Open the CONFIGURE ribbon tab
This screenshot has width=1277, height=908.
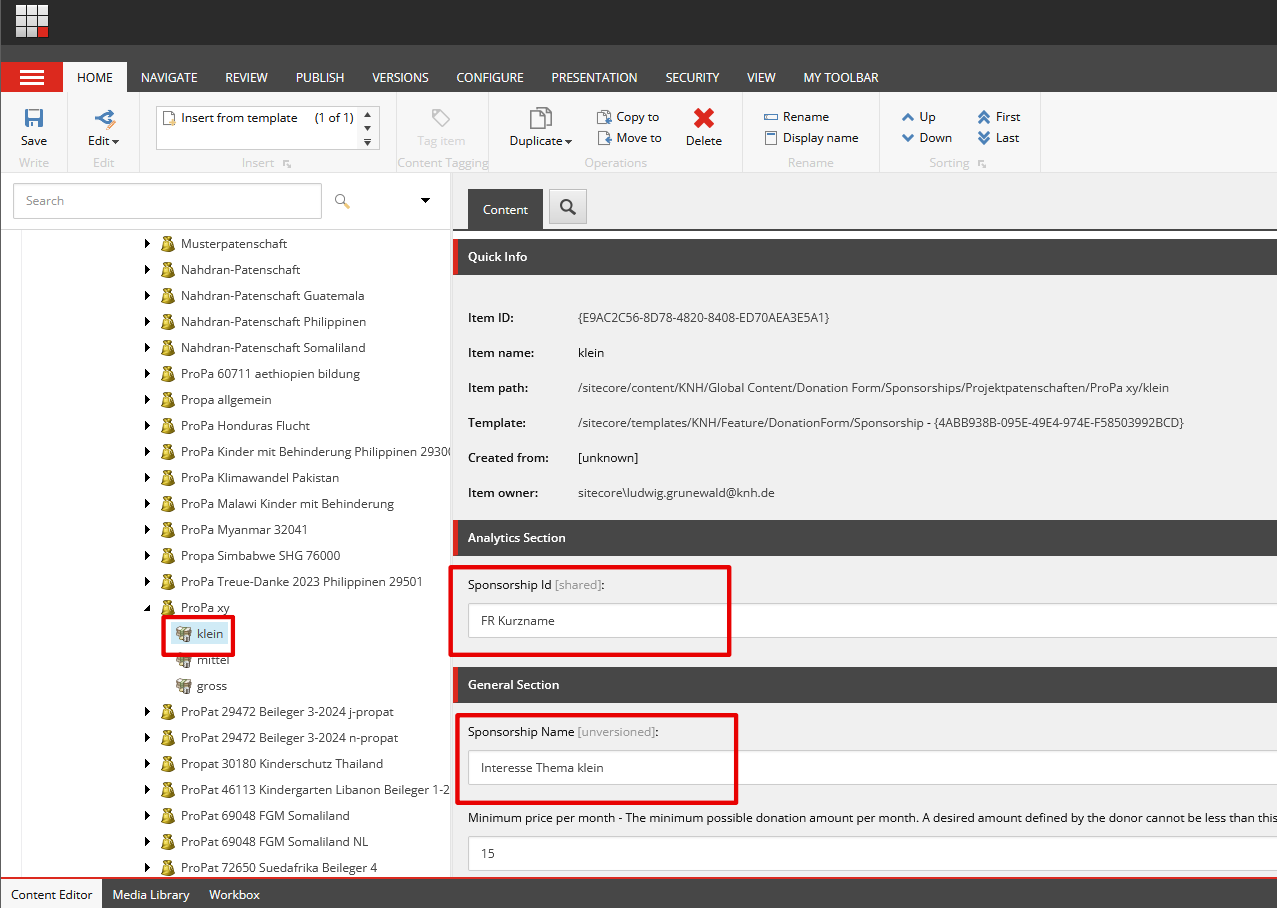(x=490, y=77)
